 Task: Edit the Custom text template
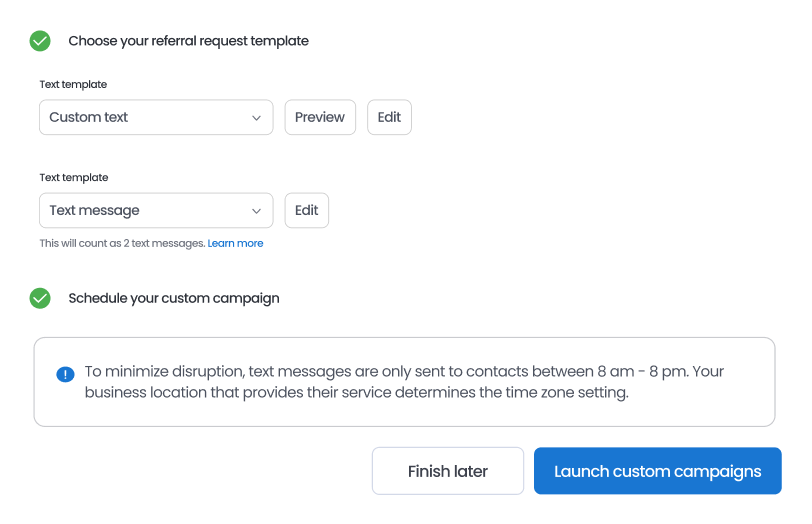[x=389, y=117]
